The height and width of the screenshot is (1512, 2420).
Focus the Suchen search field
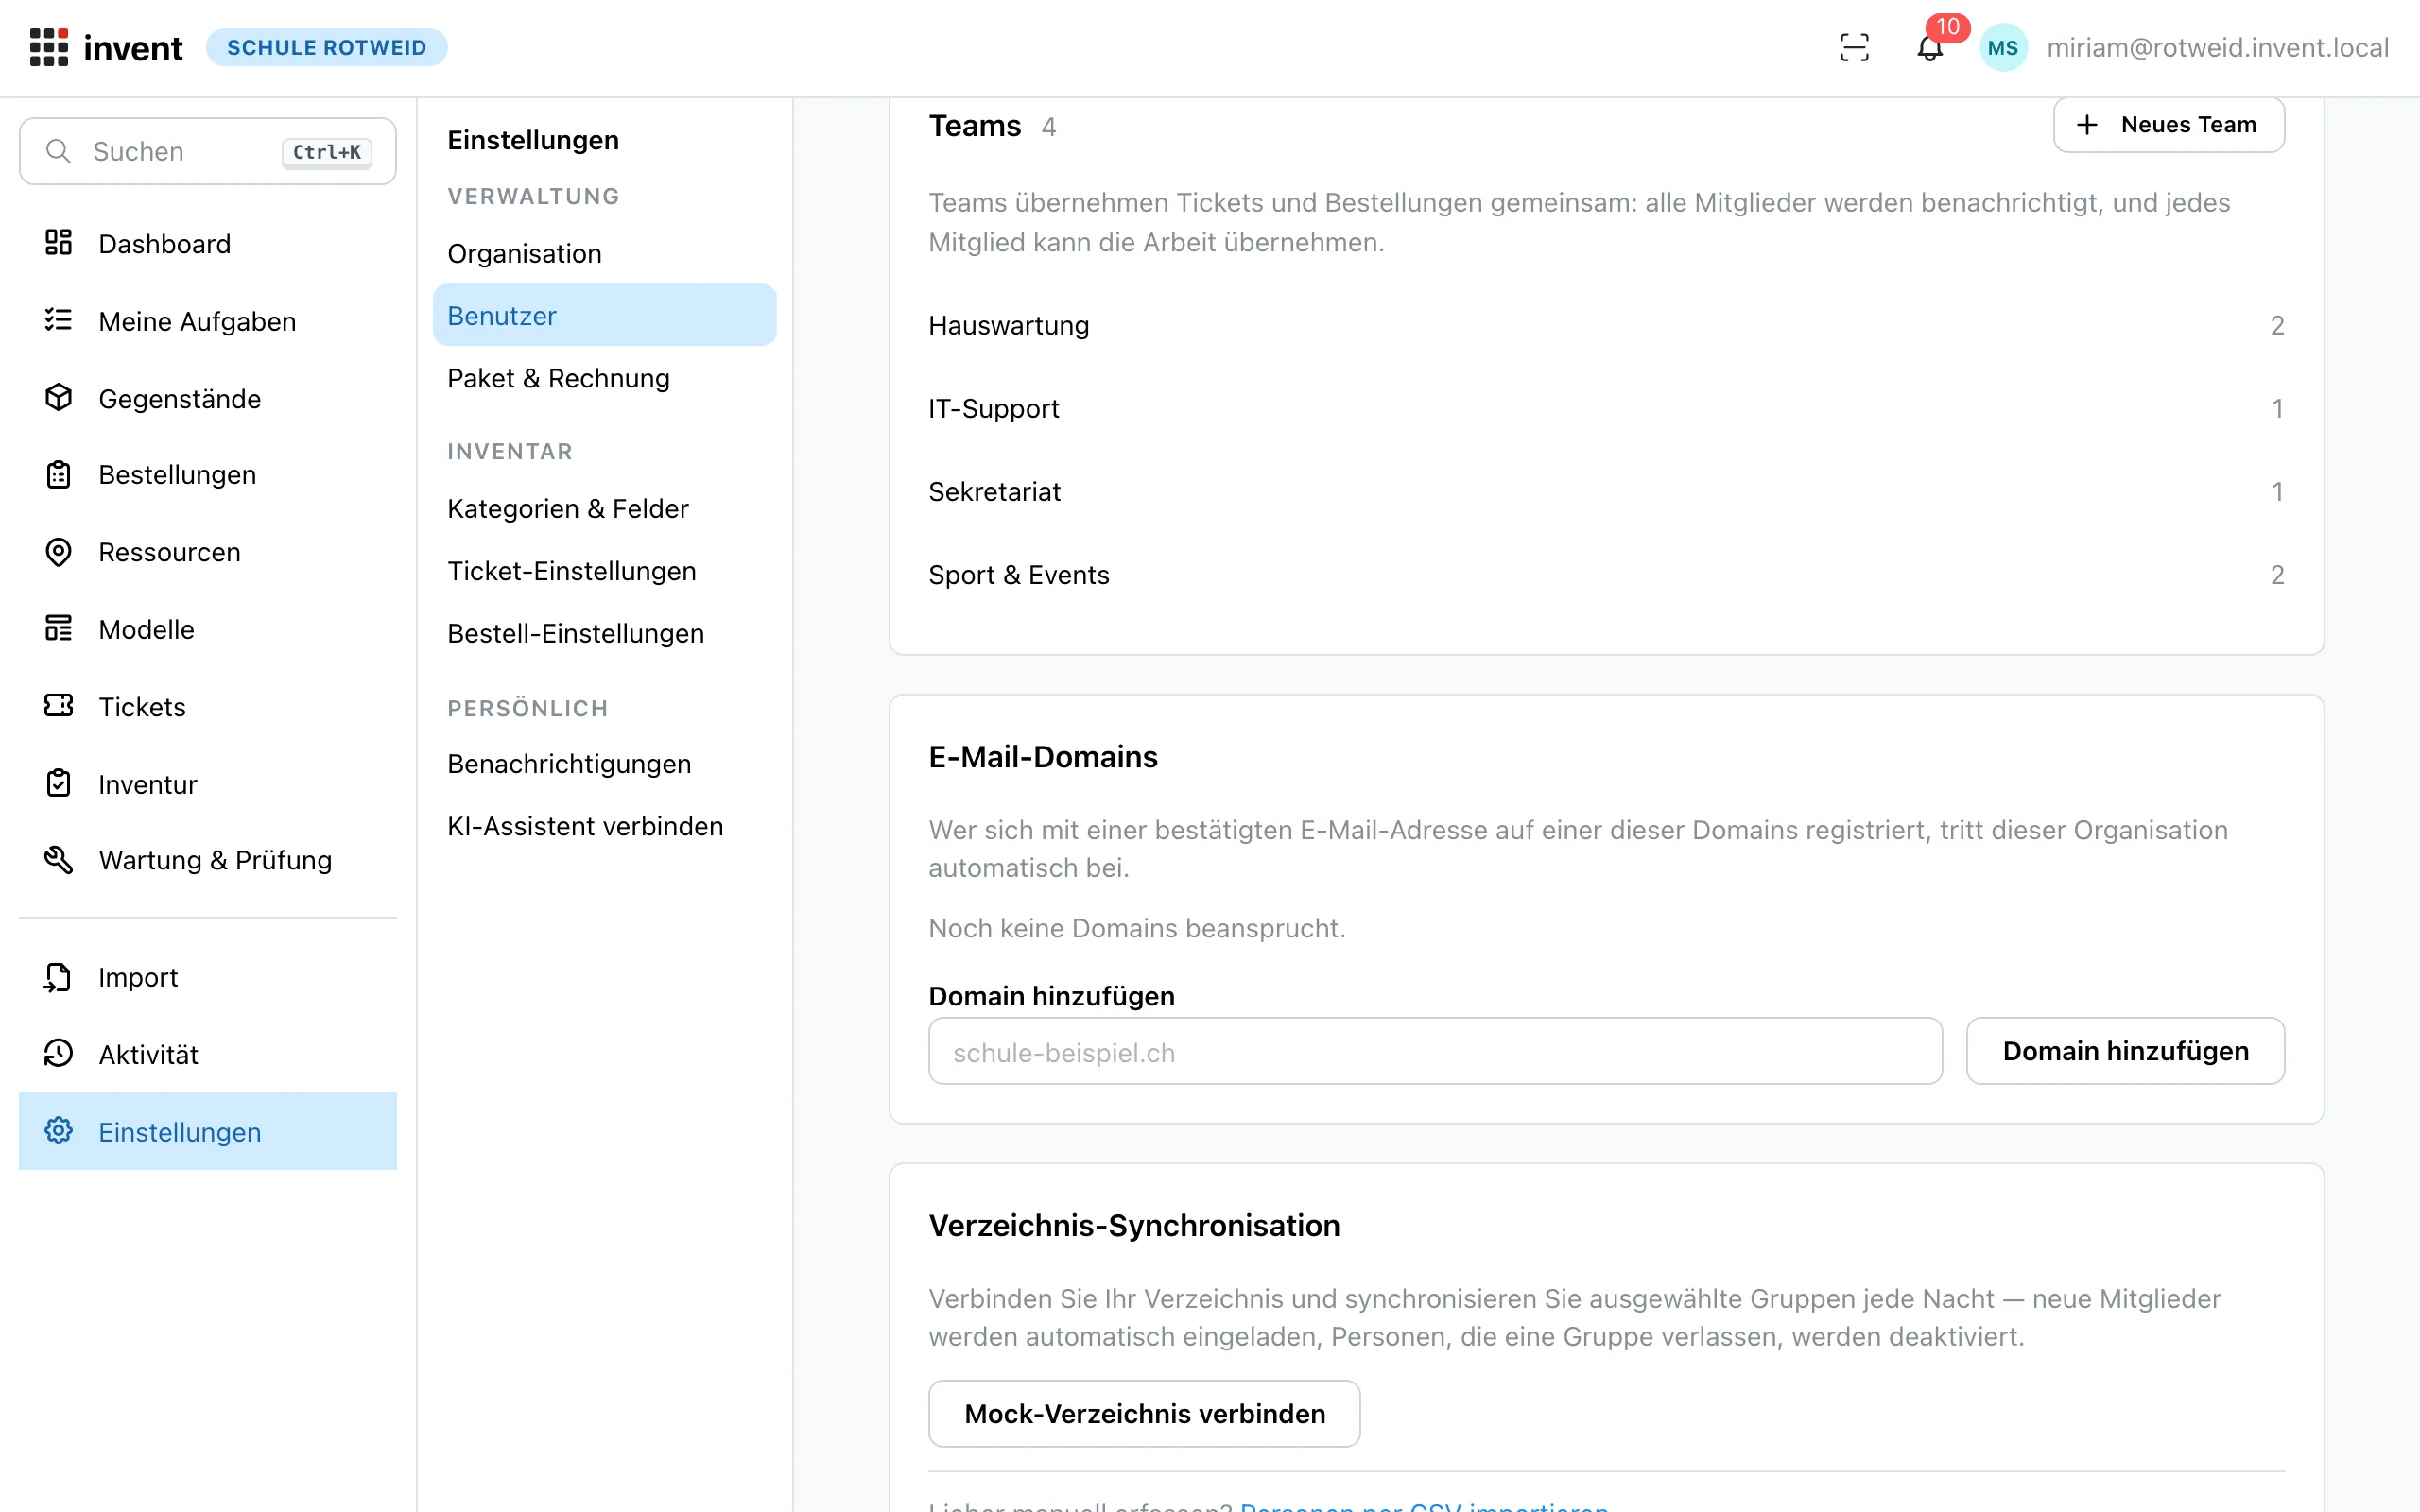208,151
